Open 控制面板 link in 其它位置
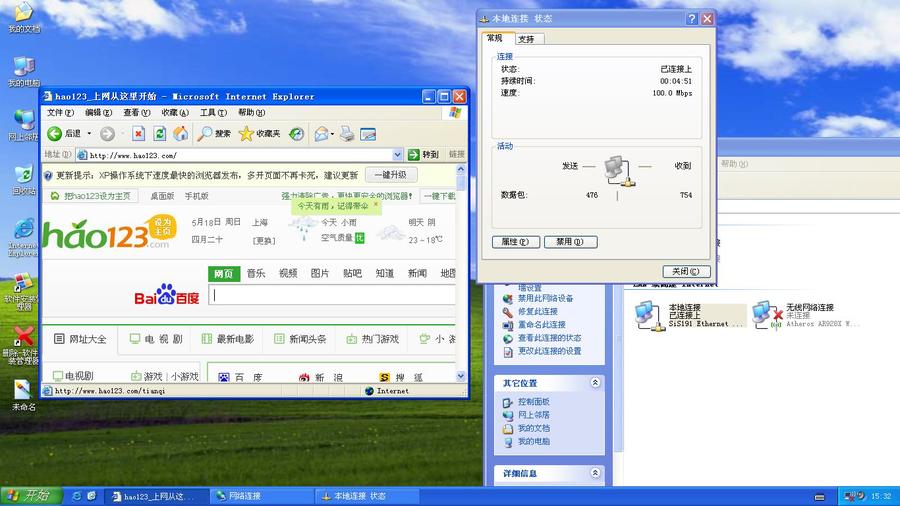This screenshot has width=900, height=506. [x=534, y=402]
